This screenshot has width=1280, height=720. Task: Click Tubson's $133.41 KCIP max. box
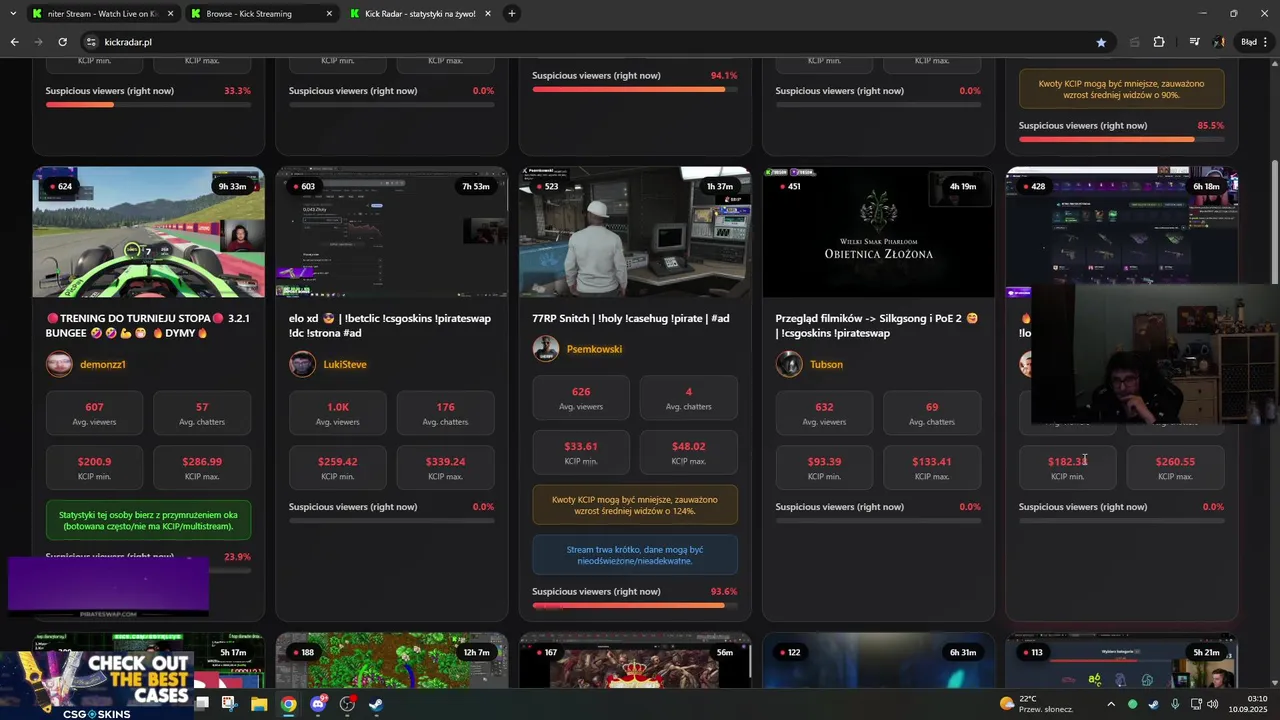(x=932, y=468)
